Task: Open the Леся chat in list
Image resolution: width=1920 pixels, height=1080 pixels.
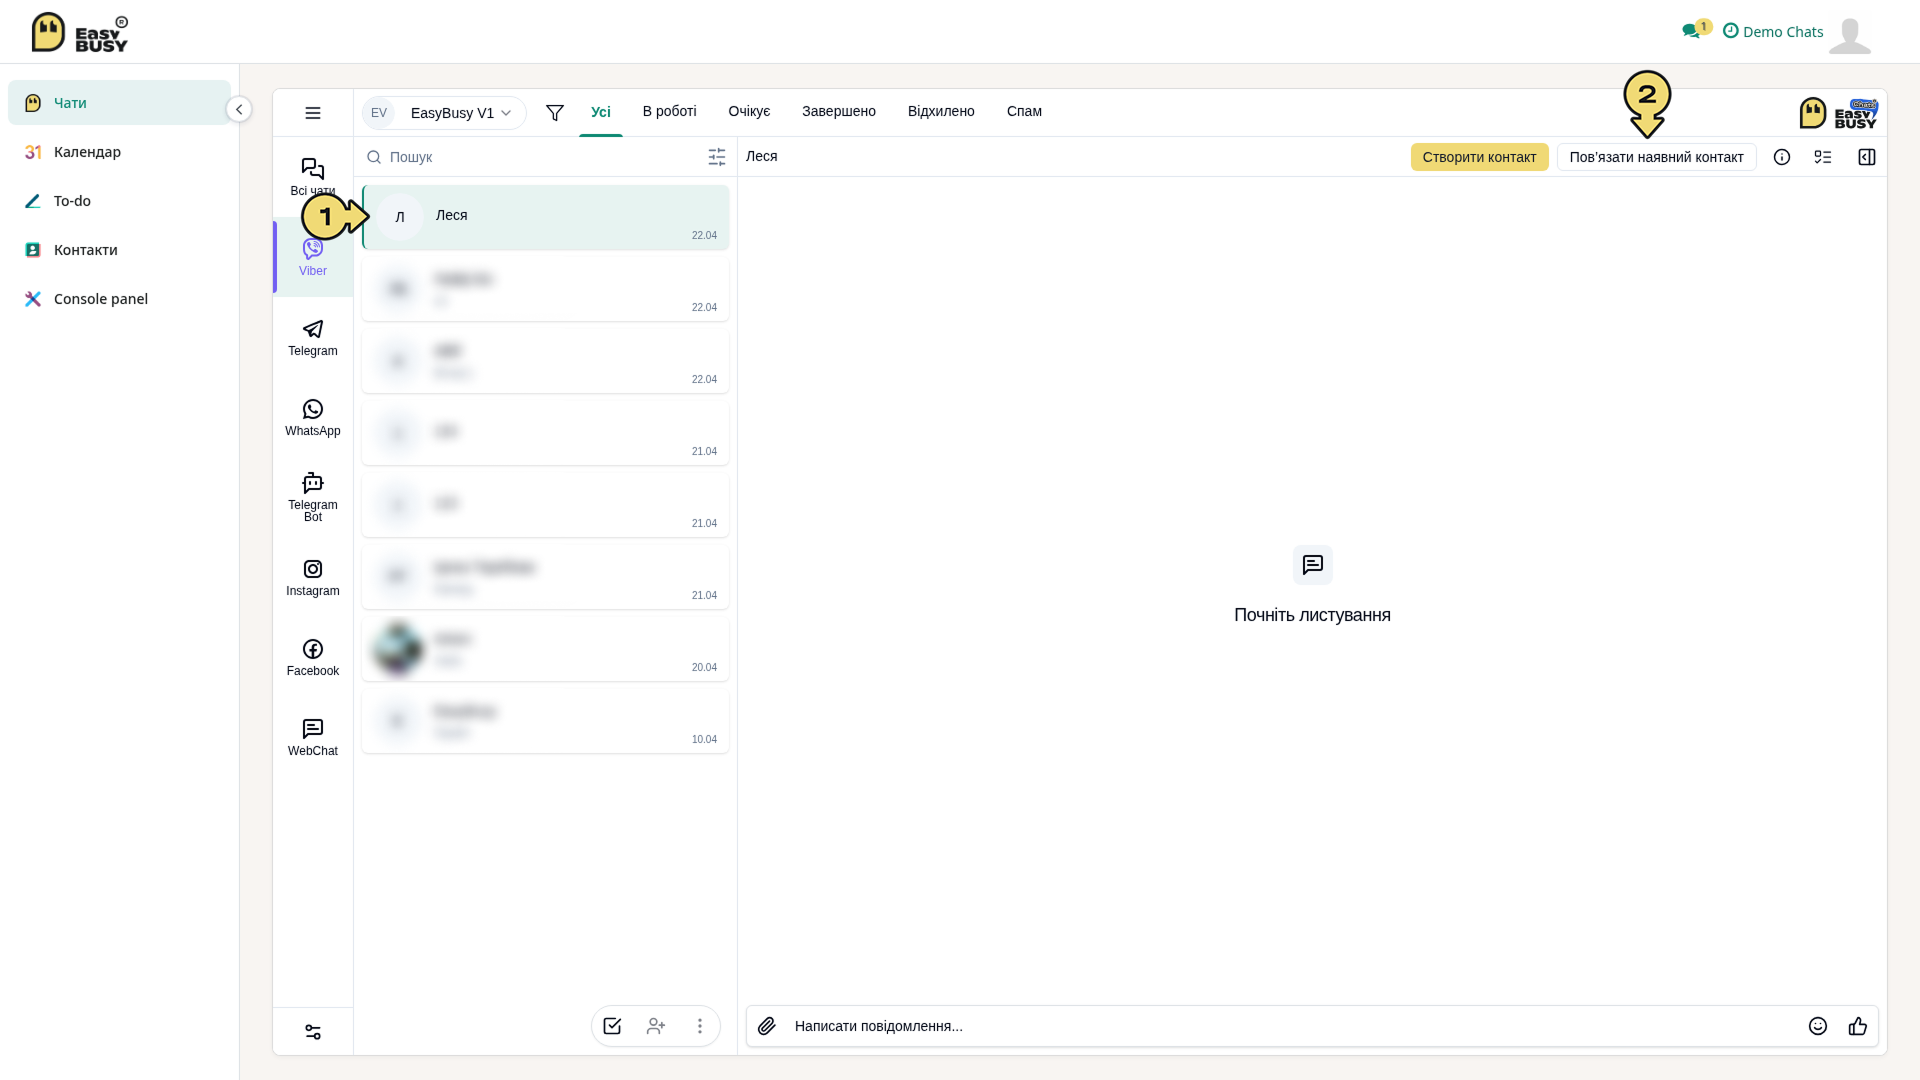Action: click(x=546, y=217)
